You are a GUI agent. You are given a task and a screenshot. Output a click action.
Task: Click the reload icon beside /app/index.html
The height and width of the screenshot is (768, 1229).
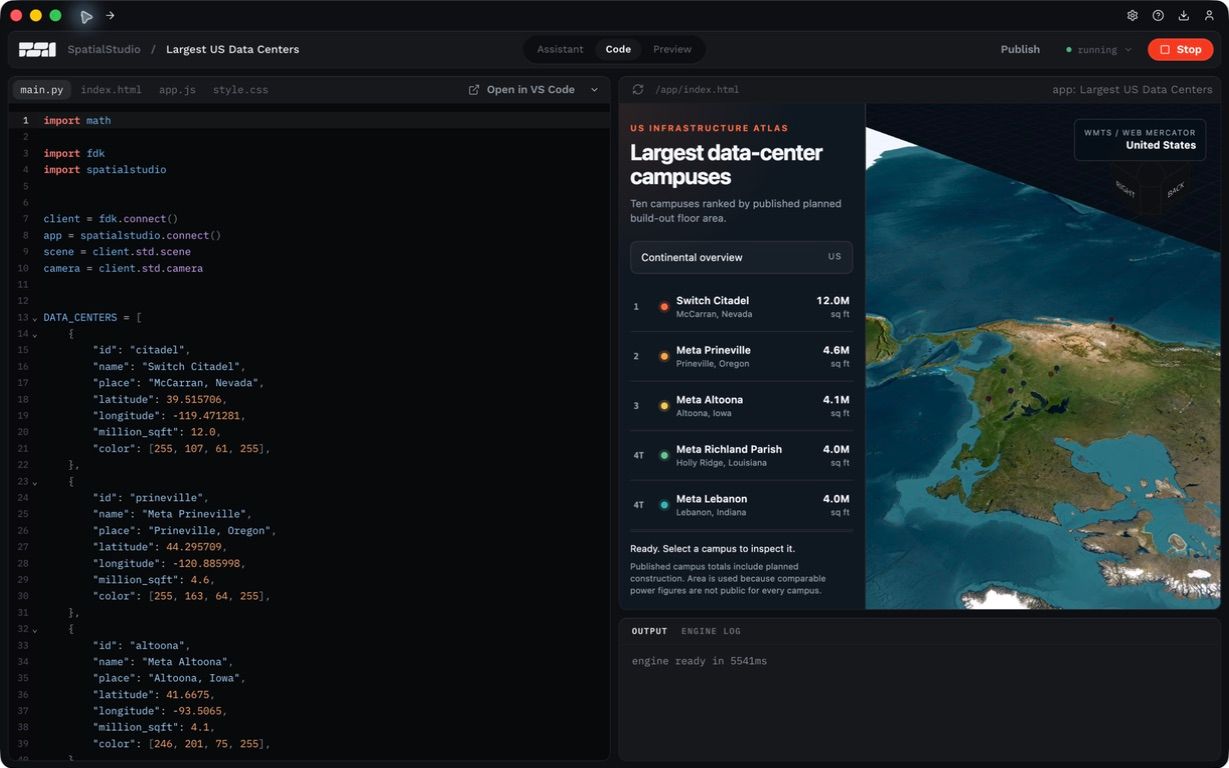pyautogui.click(x=638, y=90)
